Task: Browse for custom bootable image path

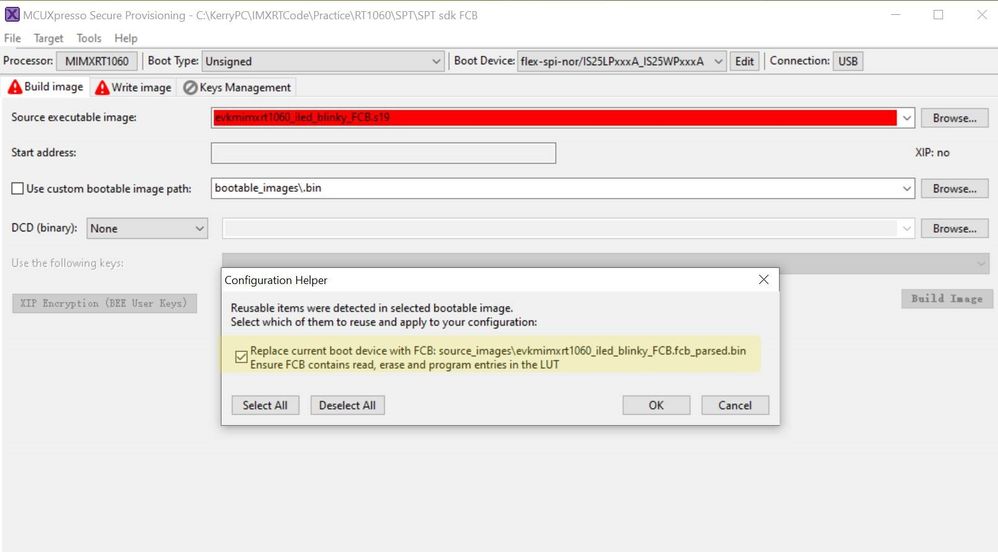Action: point(954,188)
